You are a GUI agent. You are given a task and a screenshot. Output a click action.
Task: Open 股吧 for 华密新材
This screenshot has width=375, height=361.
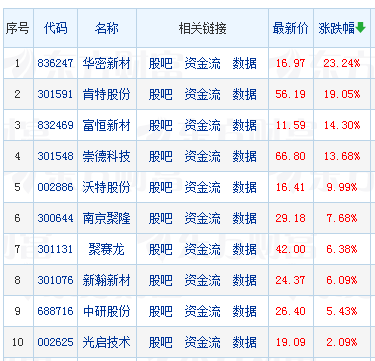(161, 63)
